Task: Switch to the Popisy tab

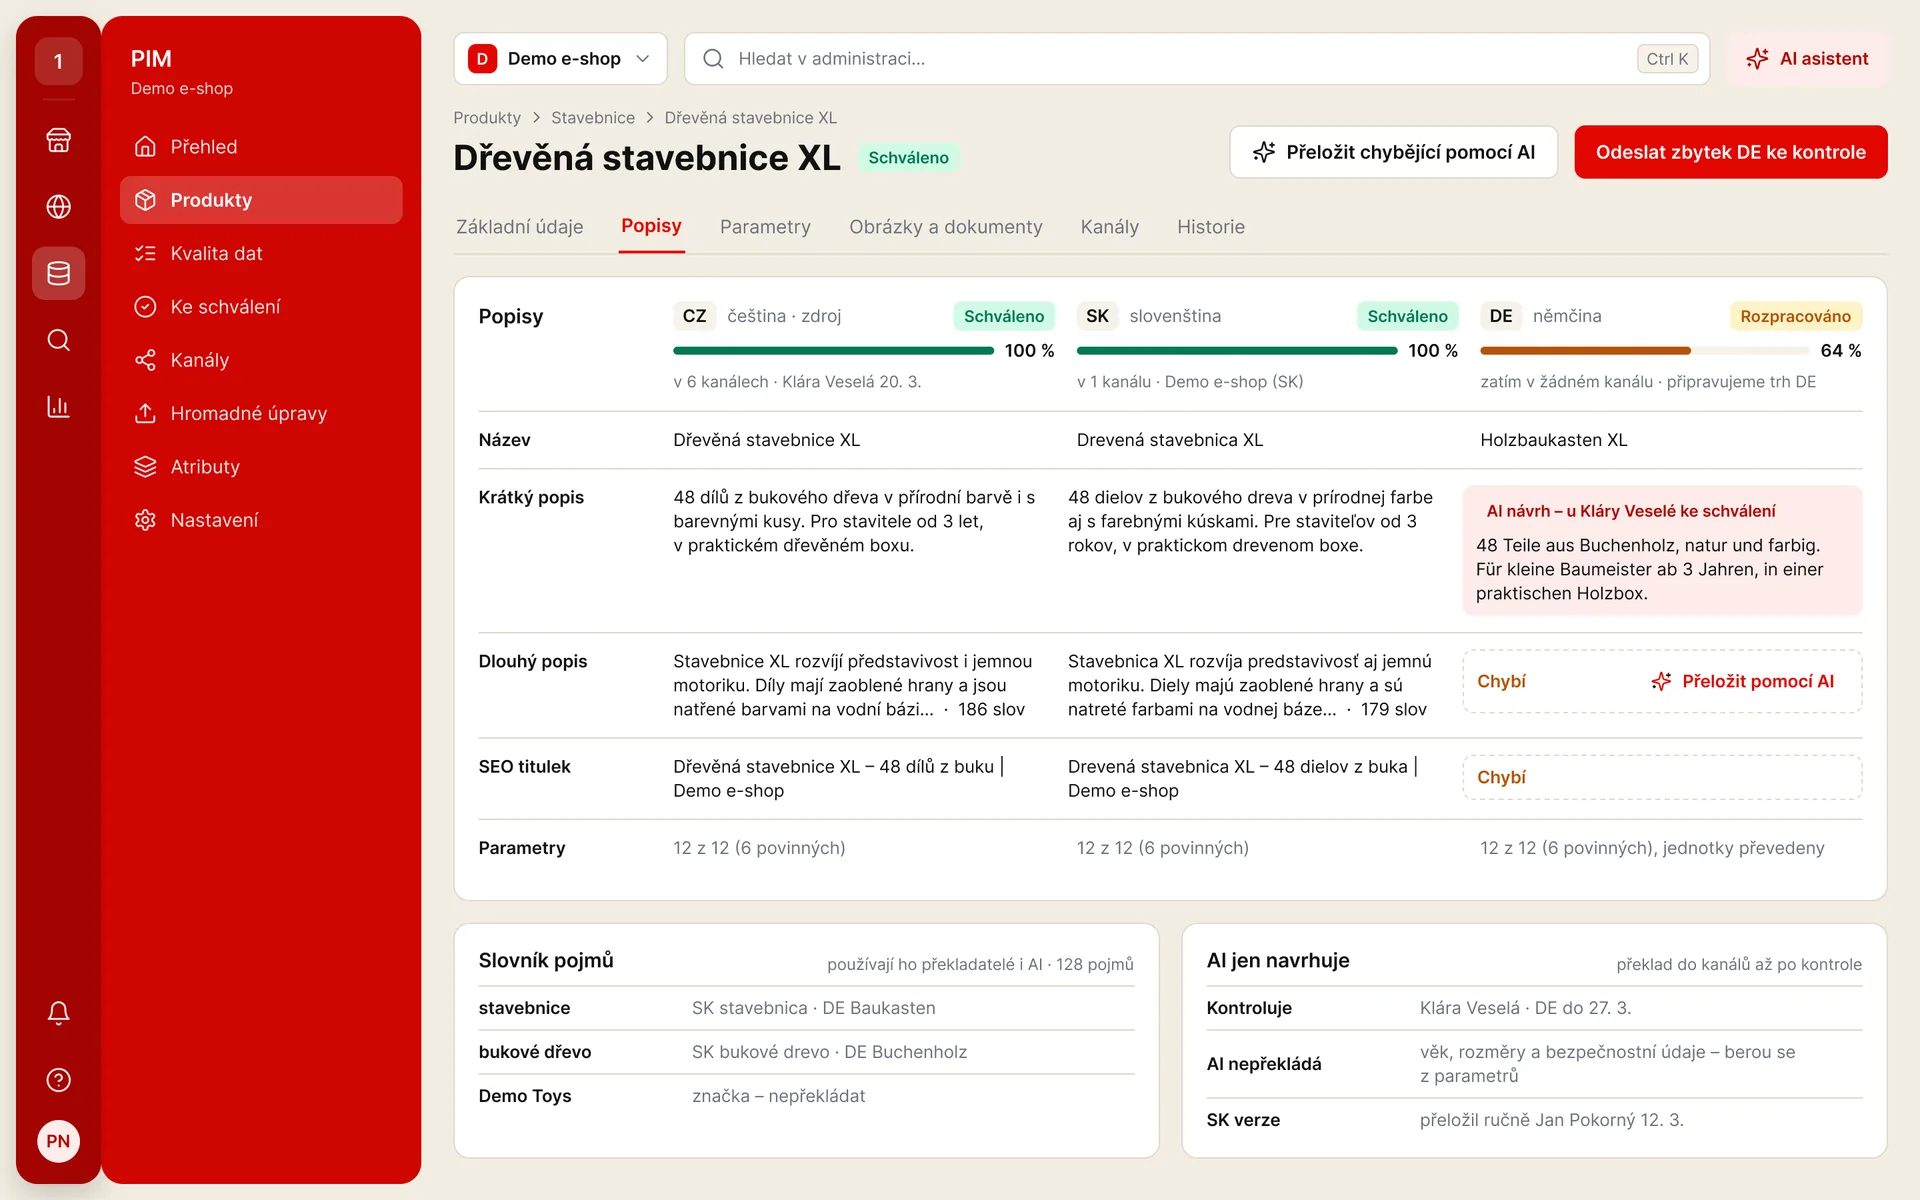Action: click(x=651, y=226)
